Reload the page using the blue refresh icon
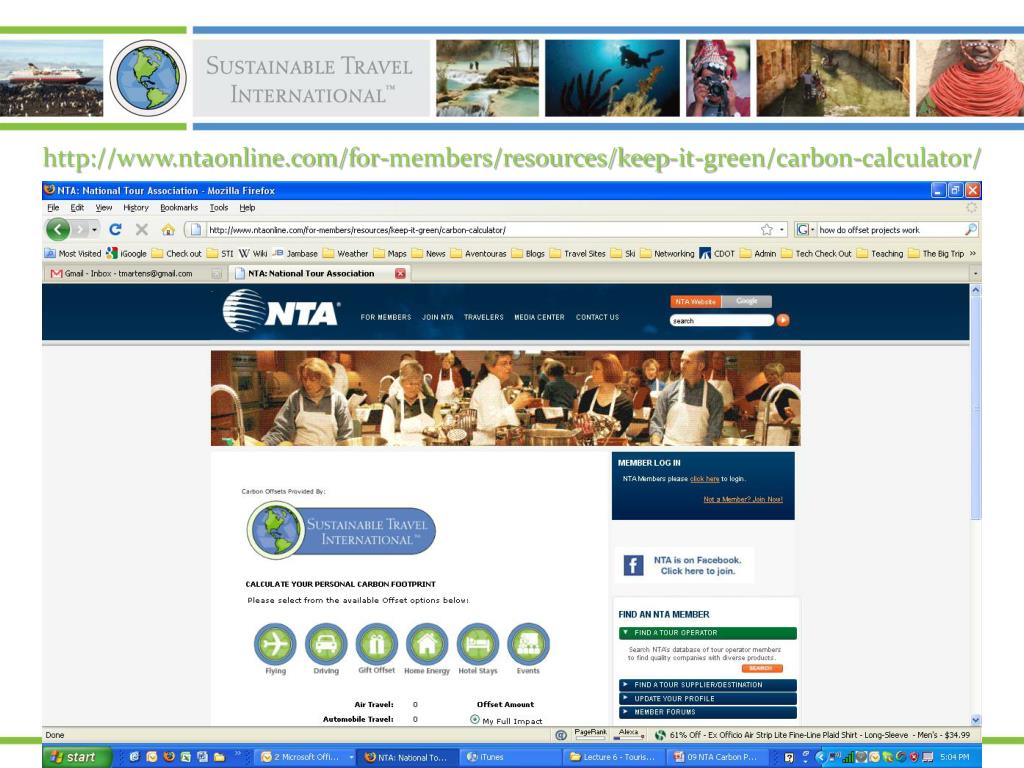The height and width of the screenshot is (768, 1024). tap(116, 229)
